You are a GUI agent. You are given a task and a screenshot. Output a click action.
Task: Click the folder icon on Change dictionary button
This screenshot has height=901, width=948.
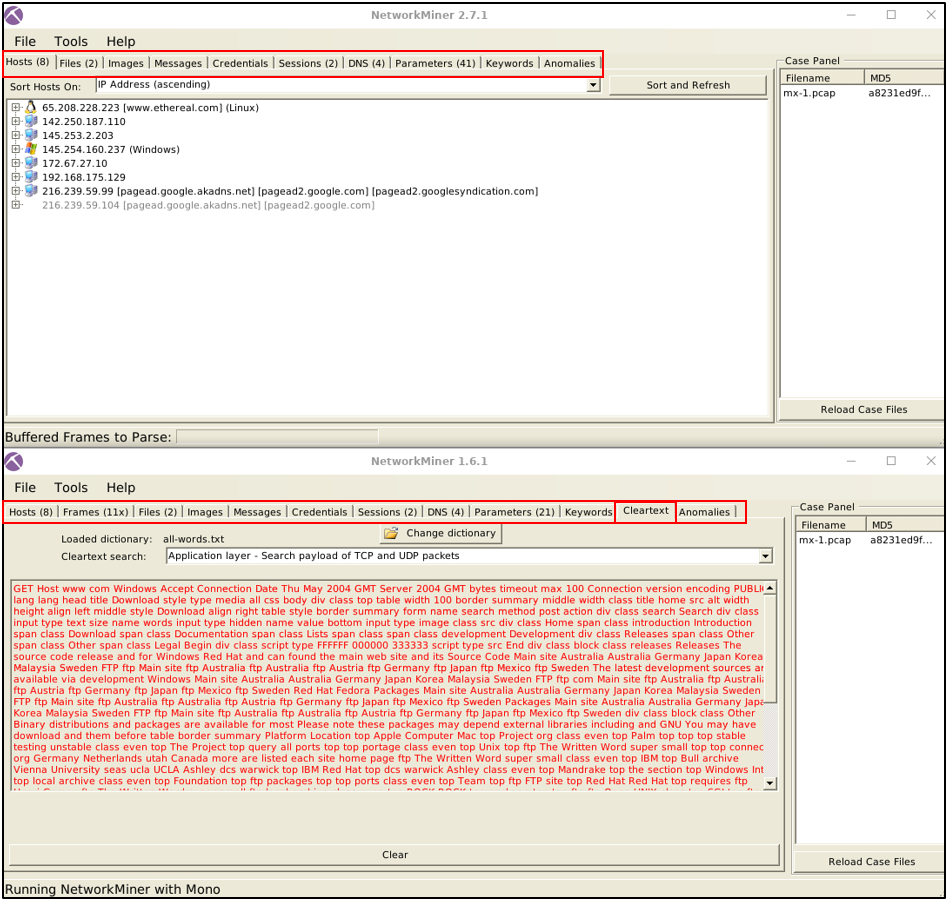point(391,533)
